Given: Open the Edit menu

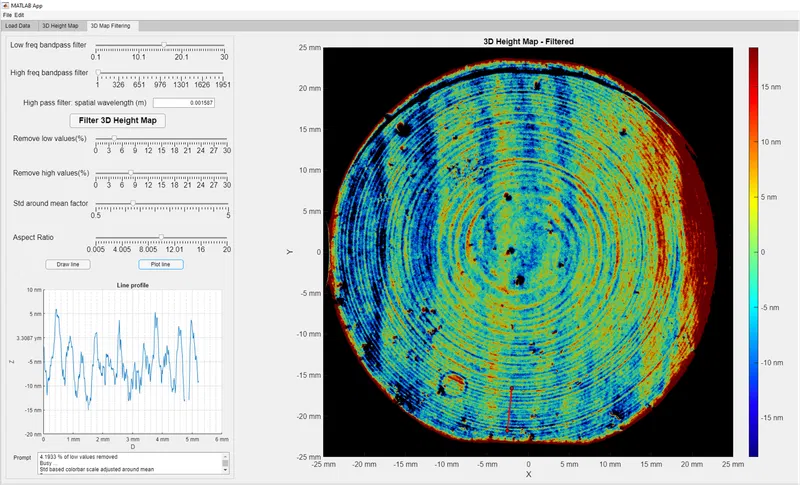Looking at the screenshot, I should click(19, 15).
